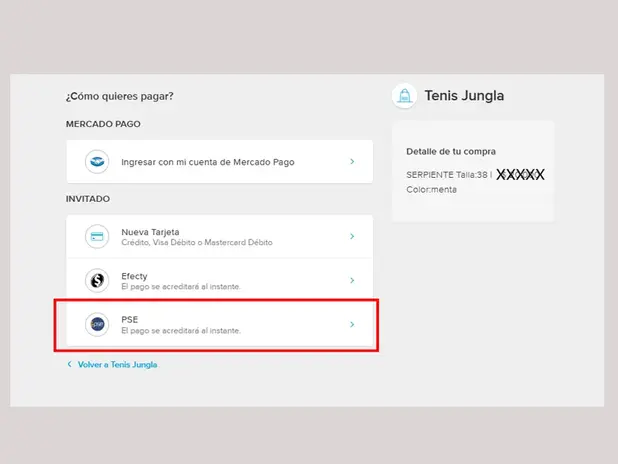Viewport: 618px width, 464px height.
Task: Click the SERPIENTE Talla:38 item text
Action: point(447,175)
